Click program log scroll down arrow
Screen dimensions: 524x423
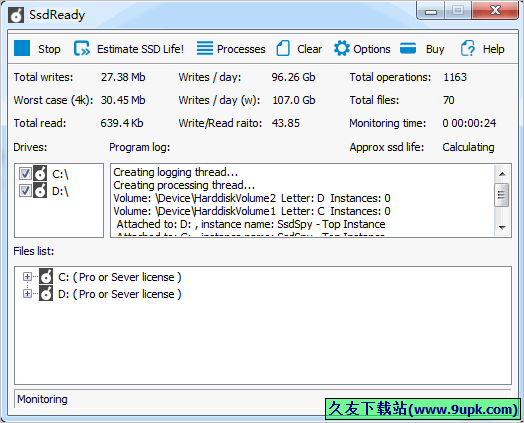(x=502, y=227)
